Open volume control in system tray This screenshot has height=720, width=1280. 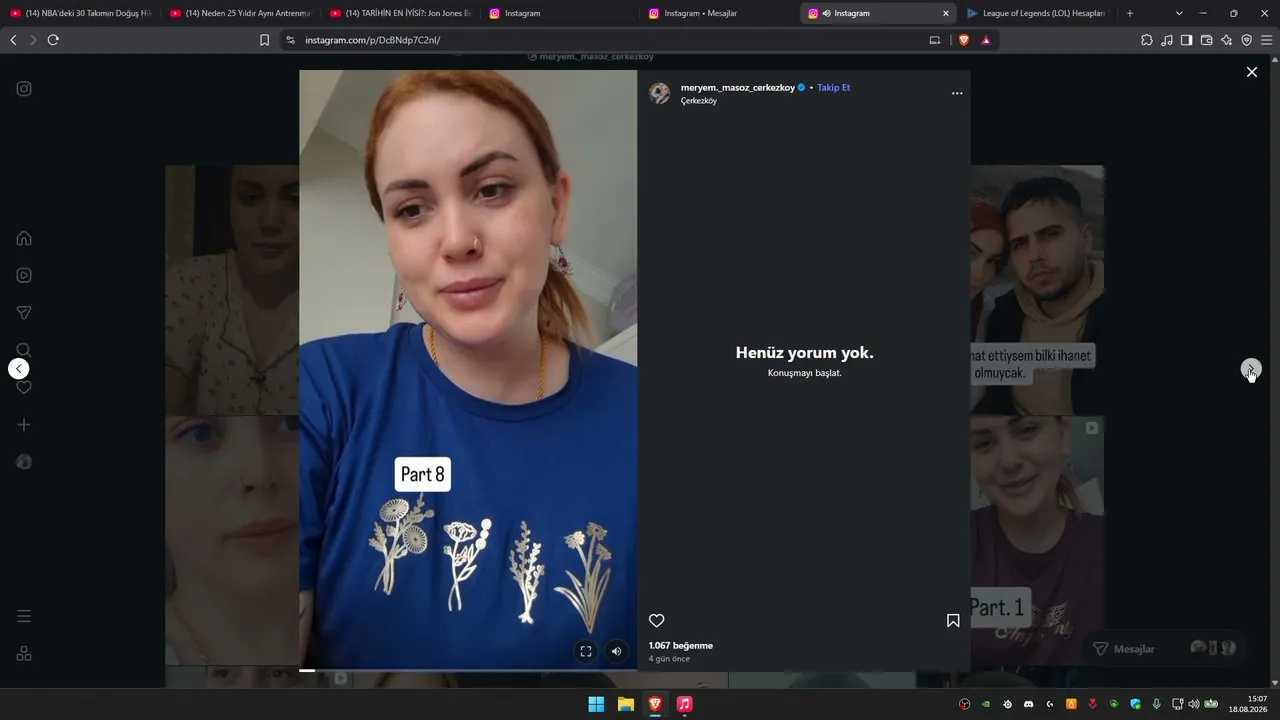pos(1193,704)
